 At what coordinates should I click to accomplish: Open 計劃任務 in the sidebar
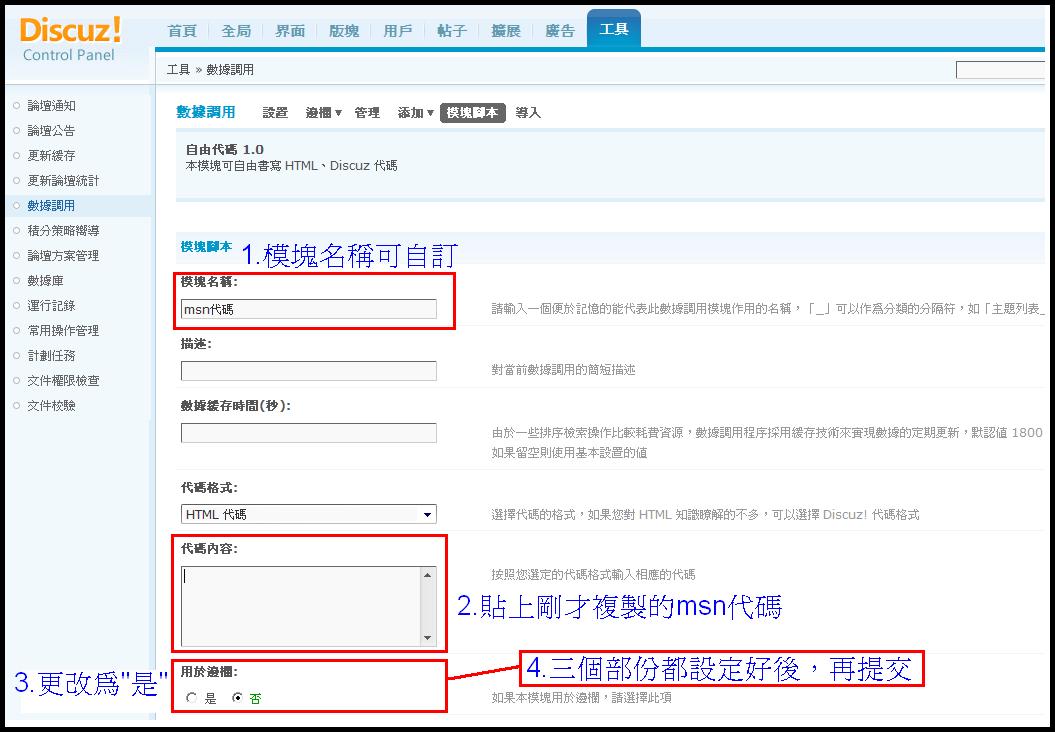(51, 356)
